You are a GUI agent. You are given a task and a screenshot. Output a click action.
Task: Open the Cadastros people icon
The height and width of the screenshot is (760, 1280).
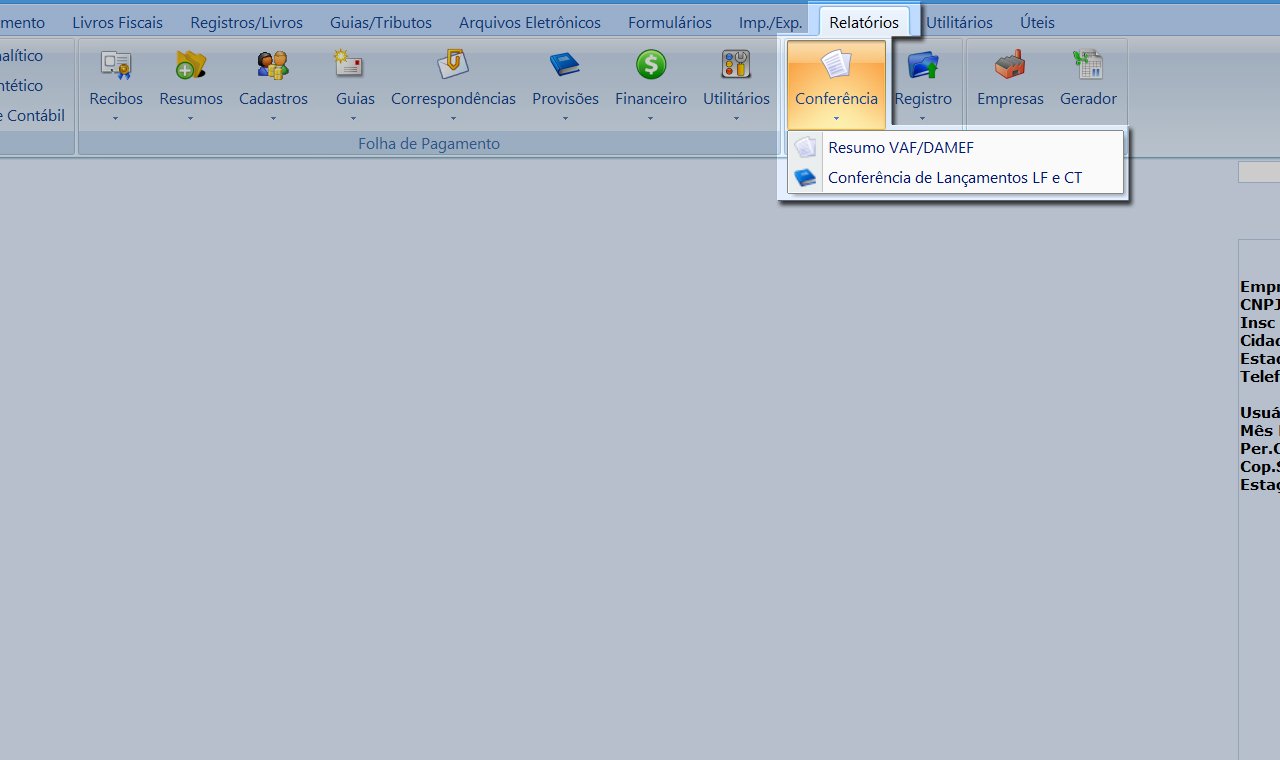point(273,66)
